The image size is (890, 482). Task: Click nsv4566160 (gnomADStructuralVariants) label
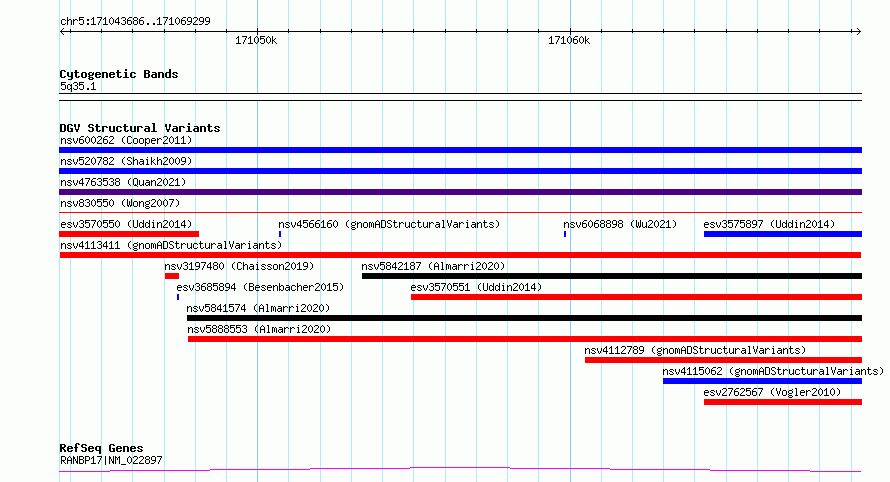pos(389,224)
